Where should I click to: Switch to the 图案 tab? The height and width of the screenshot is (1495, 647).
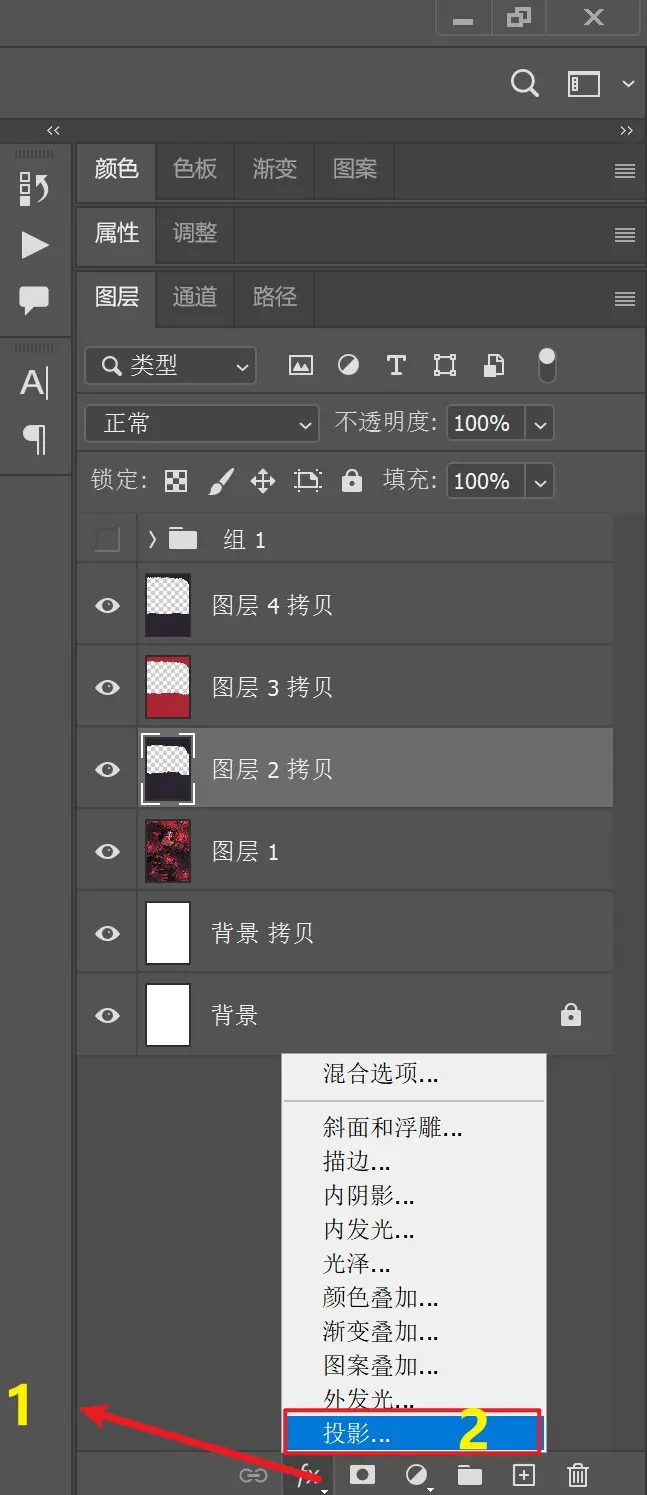355,169
